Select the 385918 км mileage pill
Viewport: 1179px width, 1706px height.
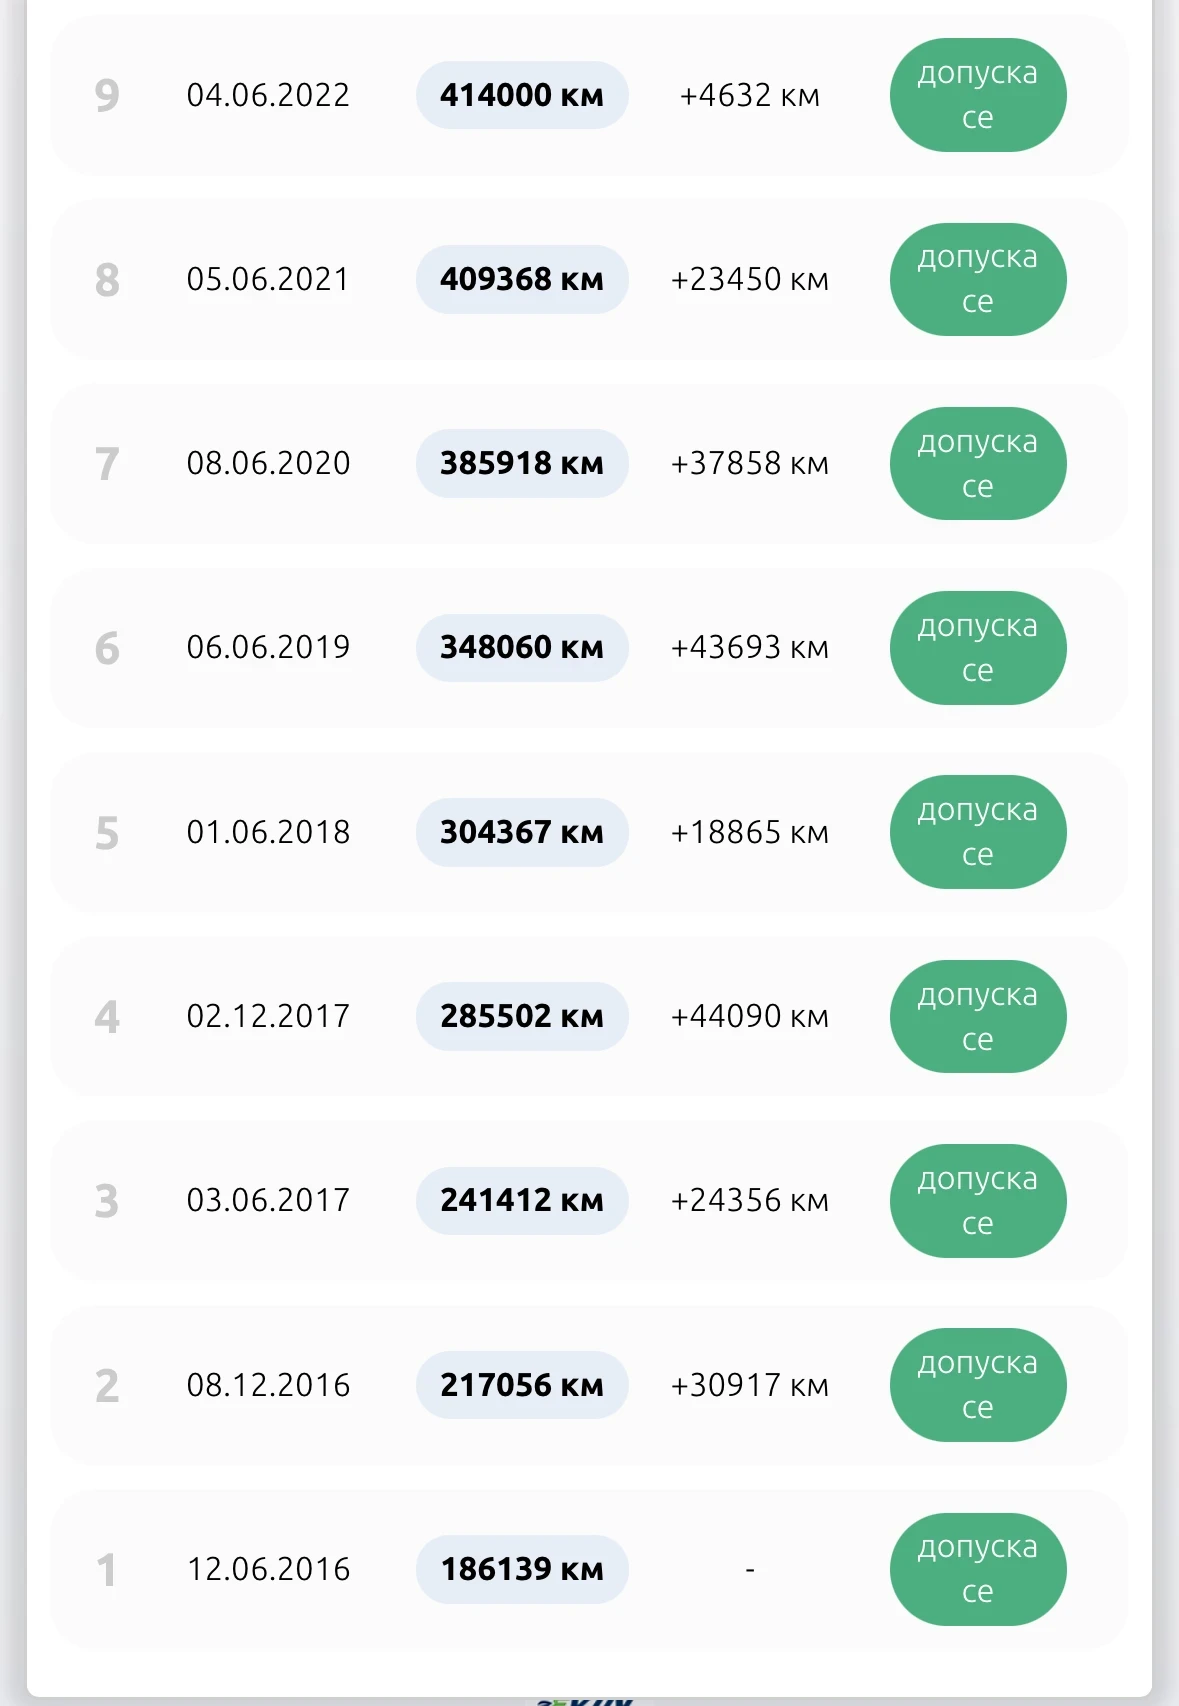[522, 463]
